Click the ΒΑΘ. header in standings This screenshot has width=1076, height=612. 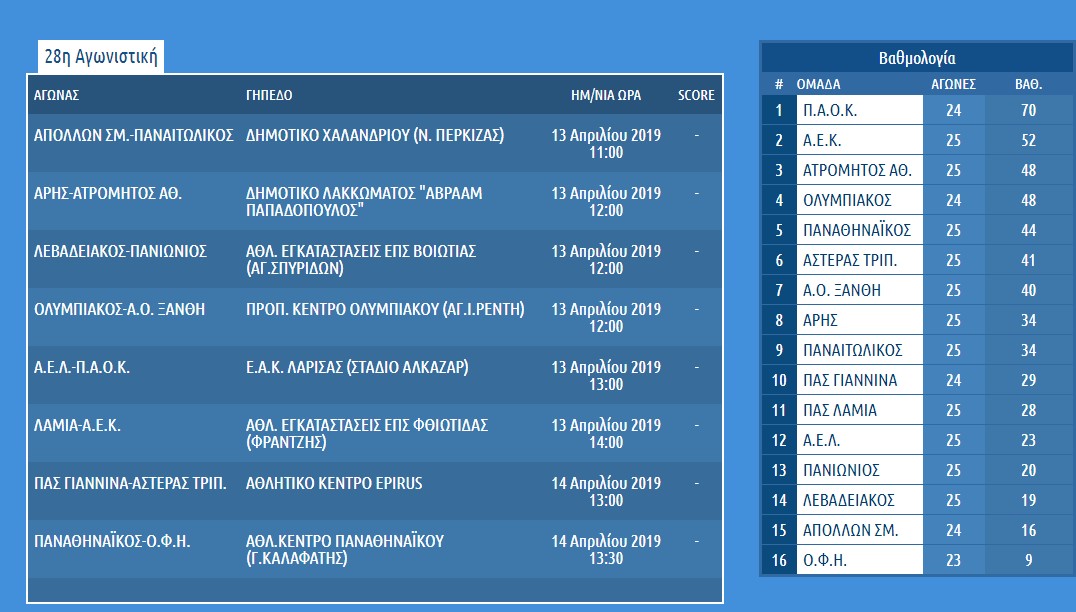click(x=1028, y=84)
